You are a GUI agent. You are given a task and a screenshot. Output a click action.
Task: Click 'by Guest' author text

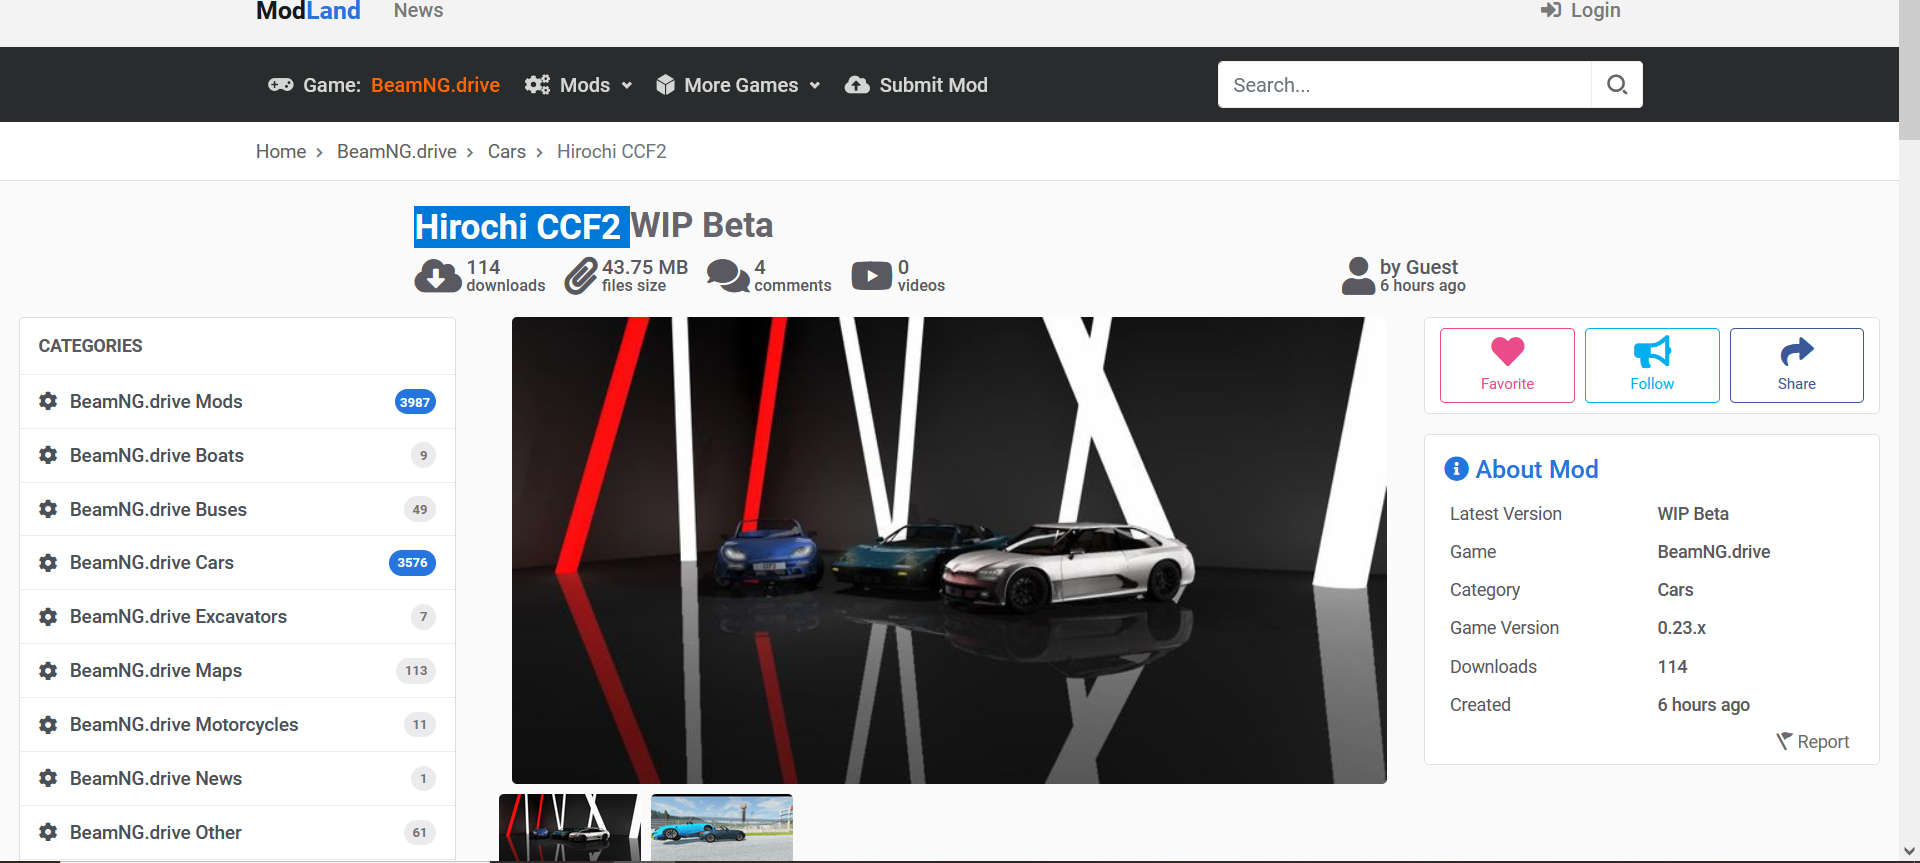1419,267
